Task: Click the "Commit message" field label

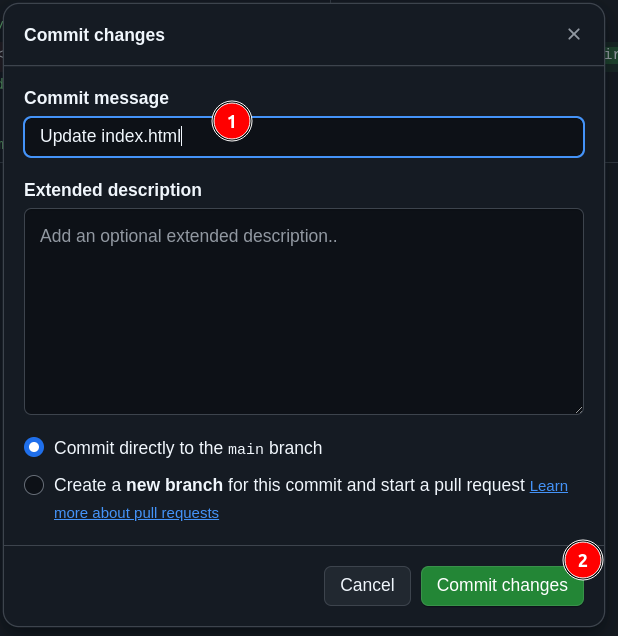Action: tap(96, 98)
